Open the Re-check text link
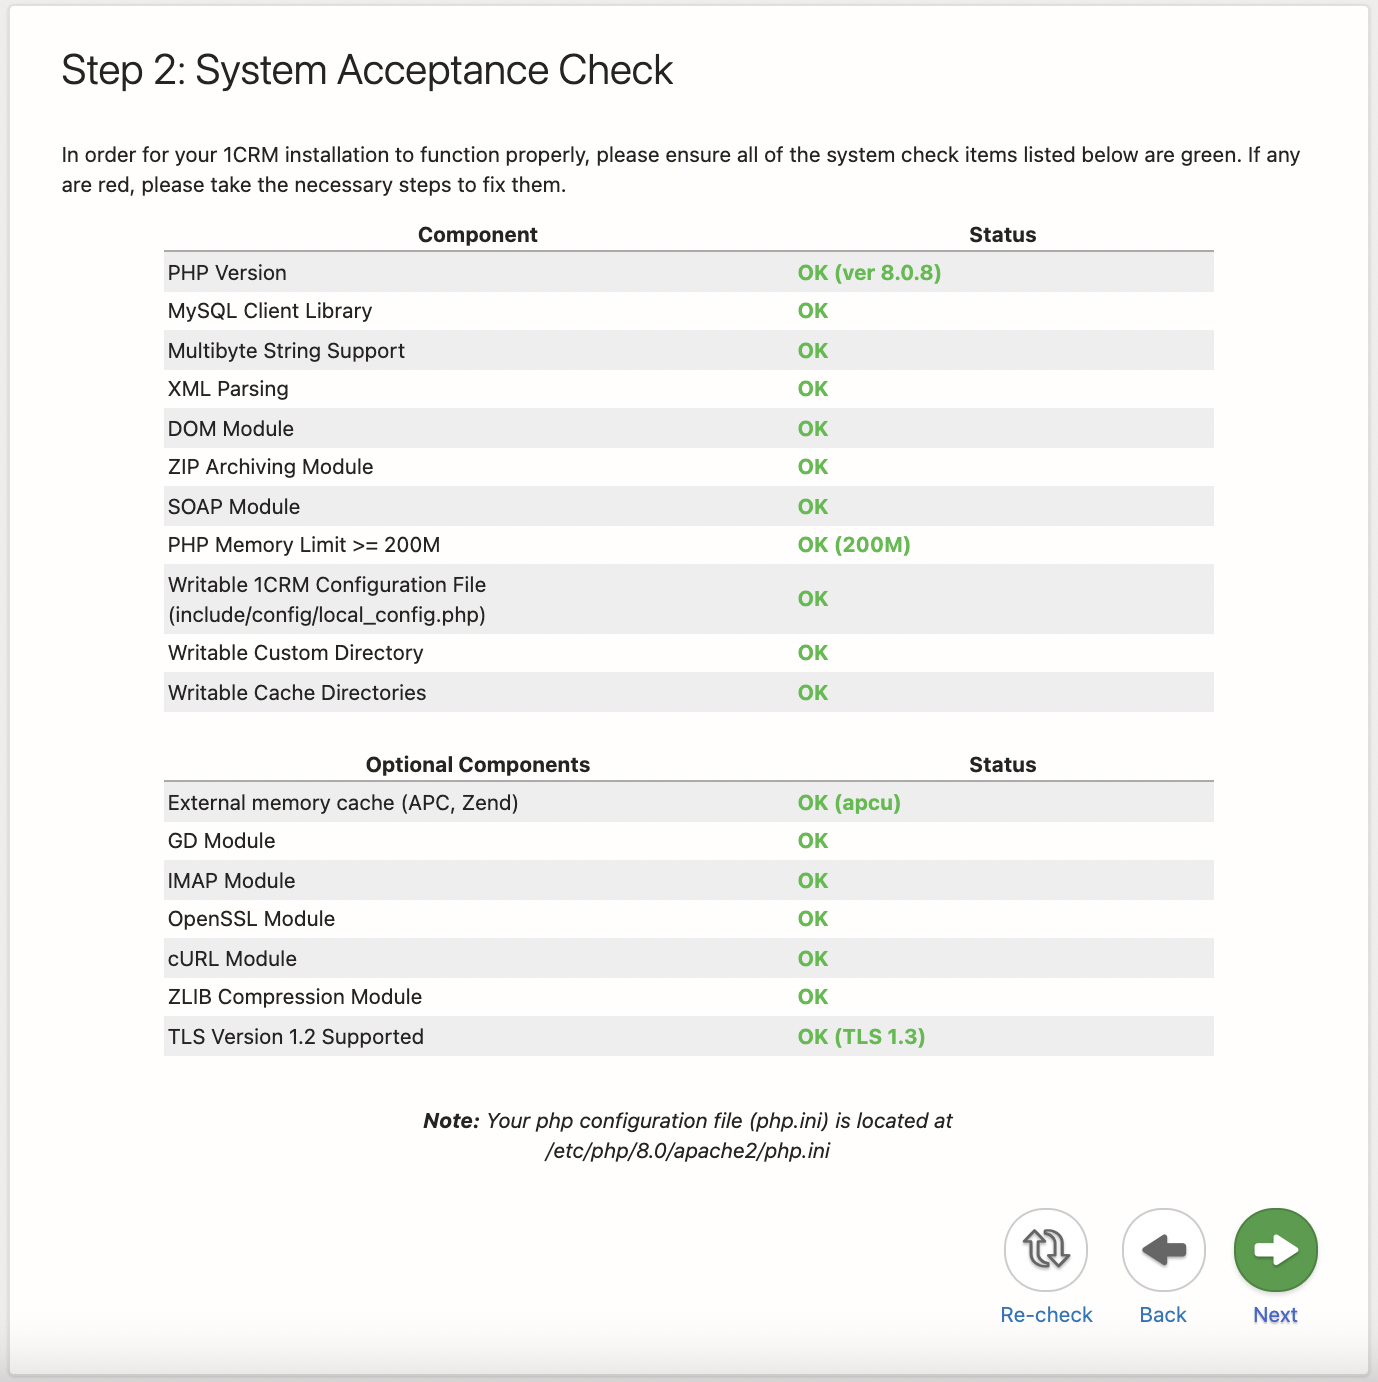 click(1046, 1315)
